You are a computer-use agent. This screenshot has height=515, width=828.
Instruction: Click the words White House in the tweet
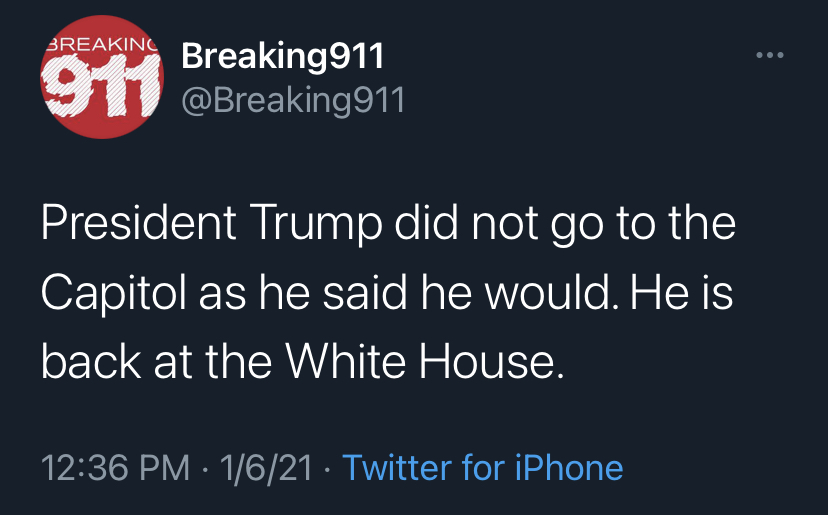click(425, 361)
